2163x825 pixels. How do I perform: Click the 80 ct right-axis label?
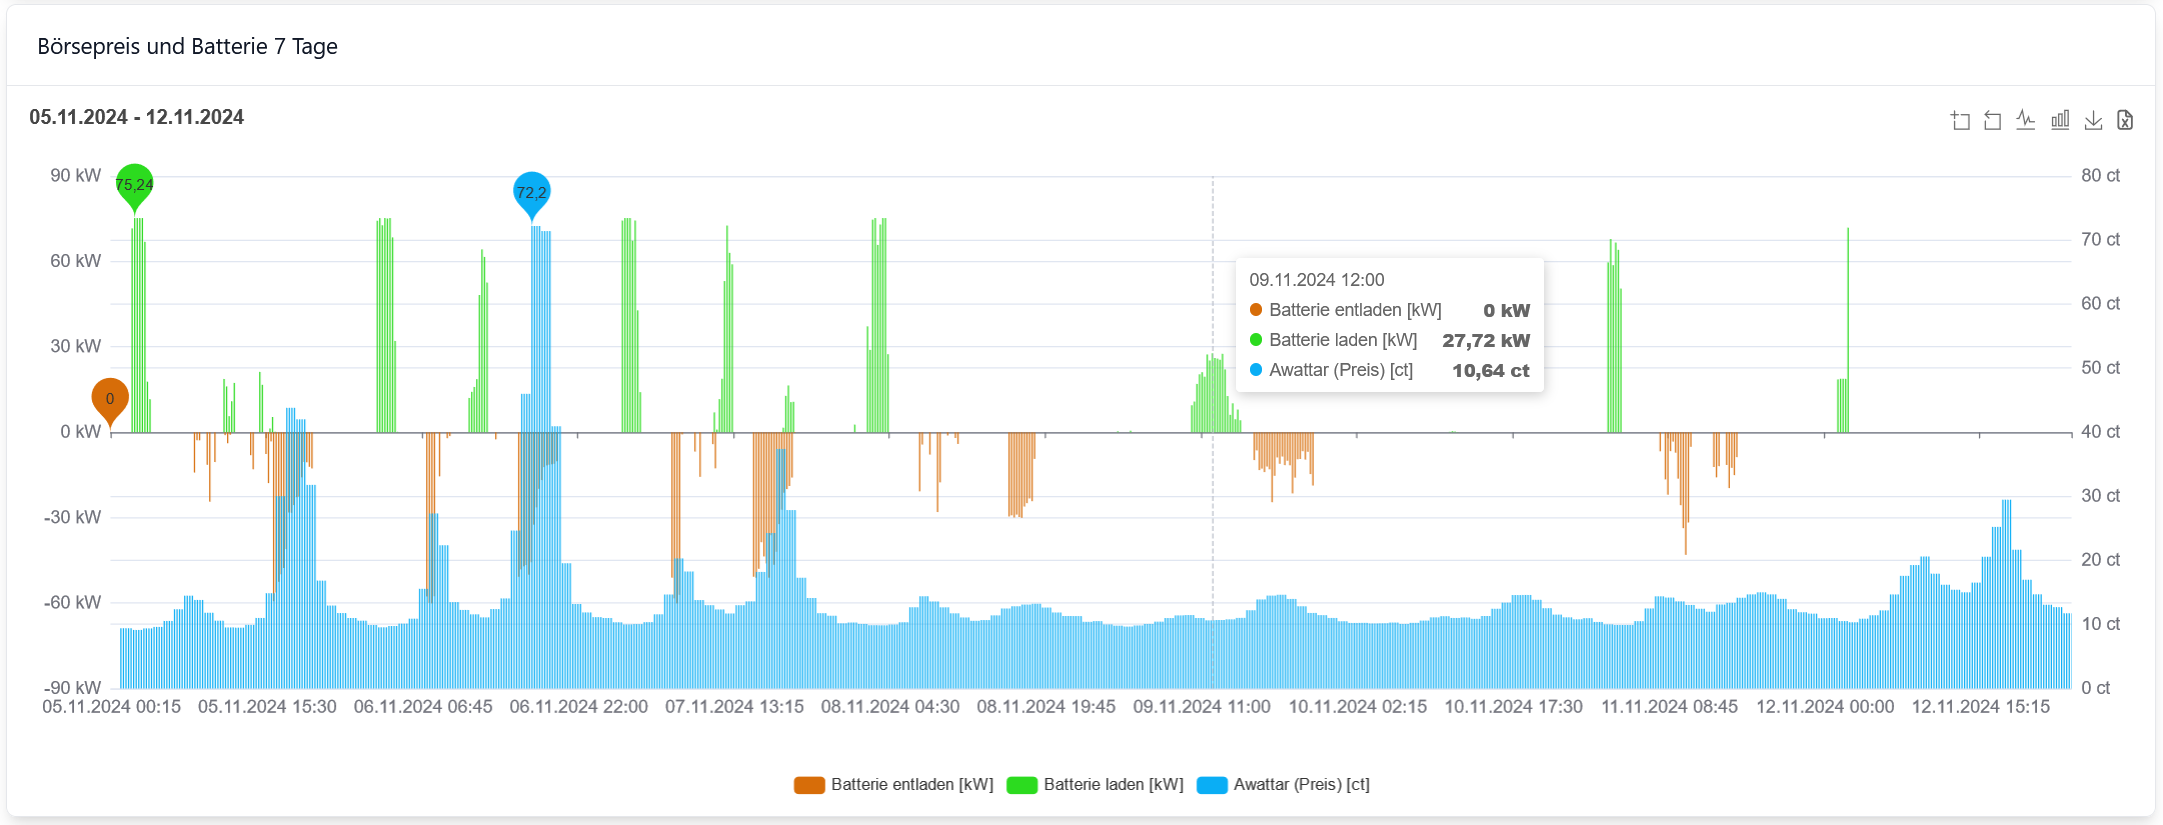tap(2100, 176)
